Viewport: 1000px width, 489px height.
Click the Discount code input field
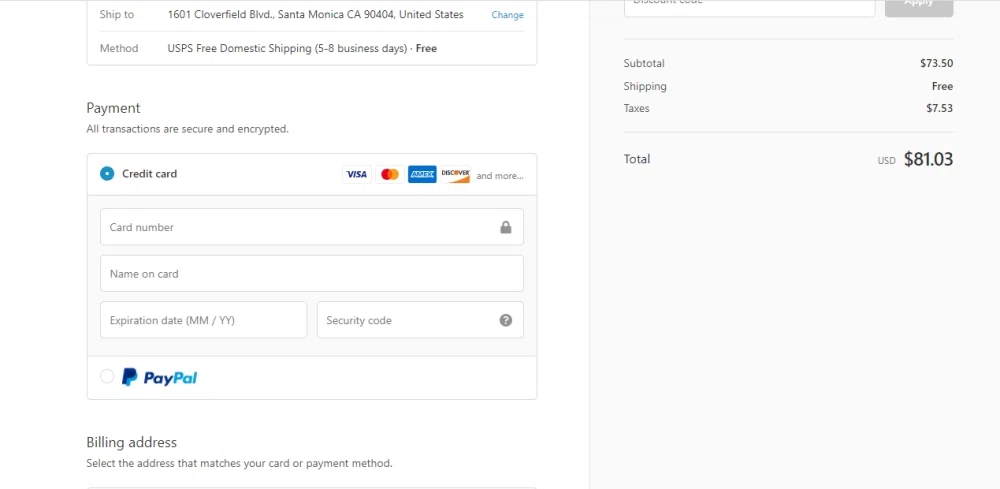749,5
